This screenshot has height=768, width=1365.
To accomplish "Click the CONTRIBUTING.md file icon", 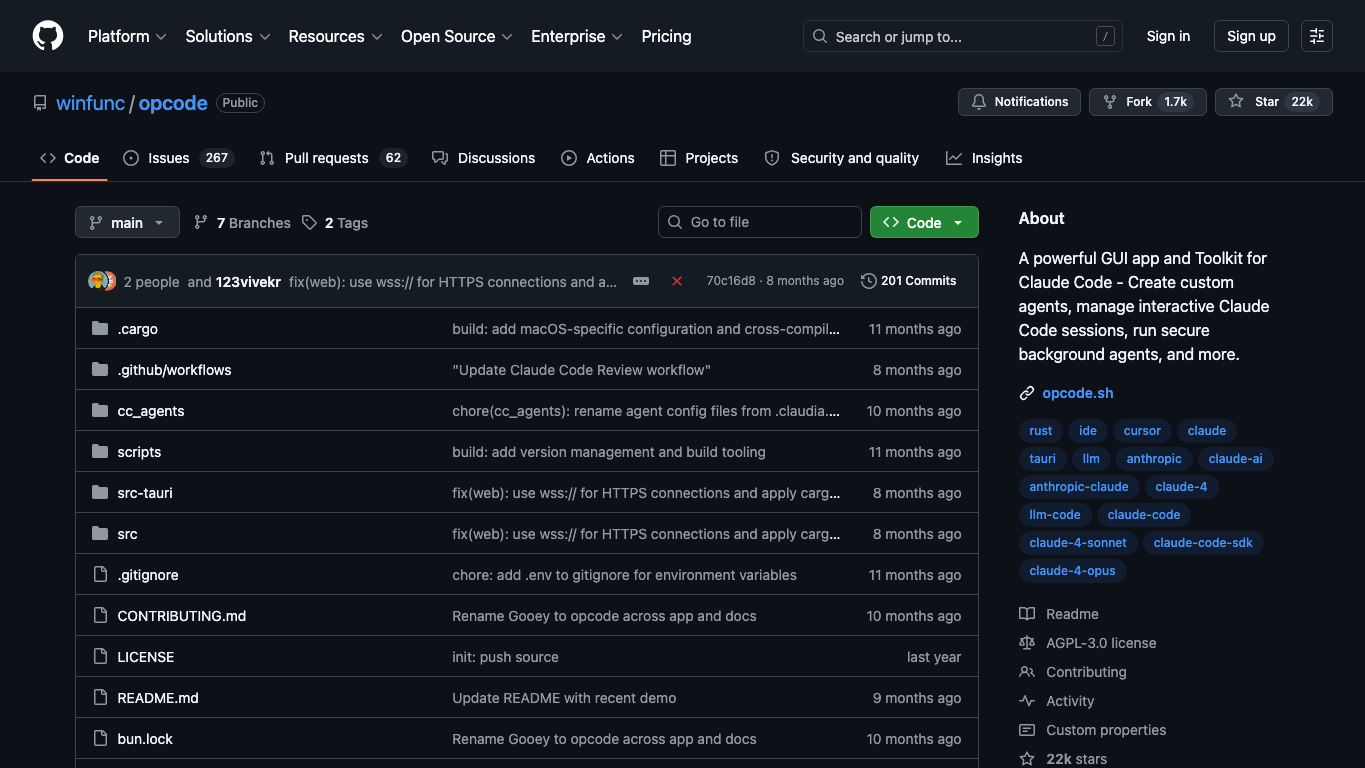I will (100, 616).
